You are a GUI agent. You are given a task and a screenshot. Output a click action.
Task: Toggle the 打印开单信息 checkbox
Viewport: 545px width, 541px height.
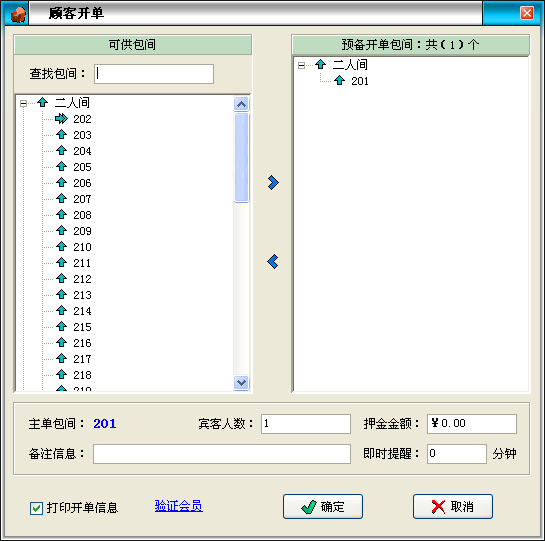36,508
